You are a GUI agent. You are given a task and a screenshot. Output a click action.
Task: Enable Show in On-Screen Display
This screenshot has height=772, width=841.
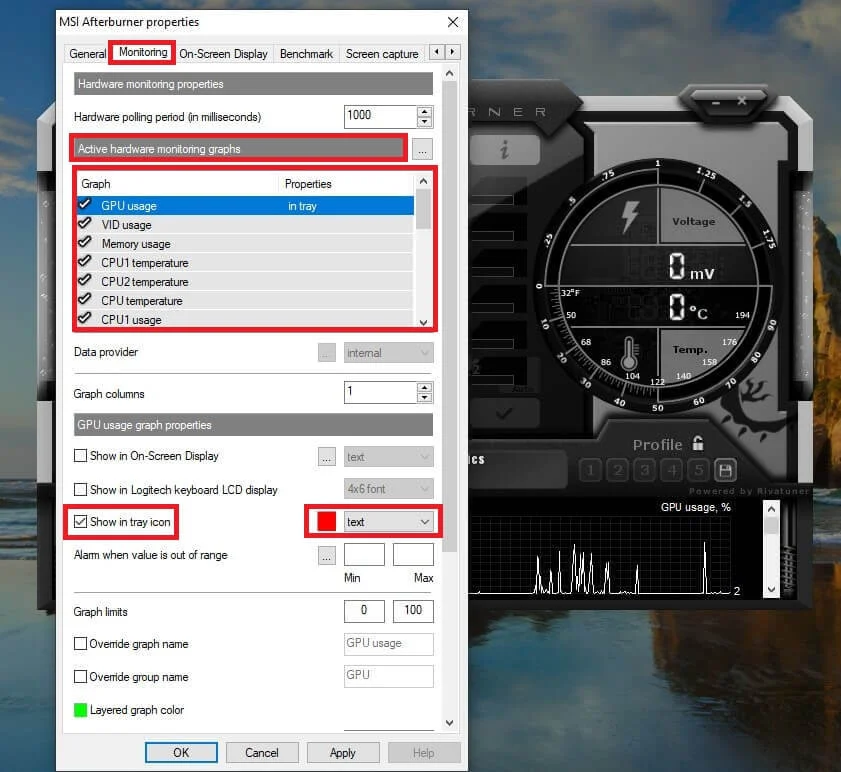pos(81,456)
